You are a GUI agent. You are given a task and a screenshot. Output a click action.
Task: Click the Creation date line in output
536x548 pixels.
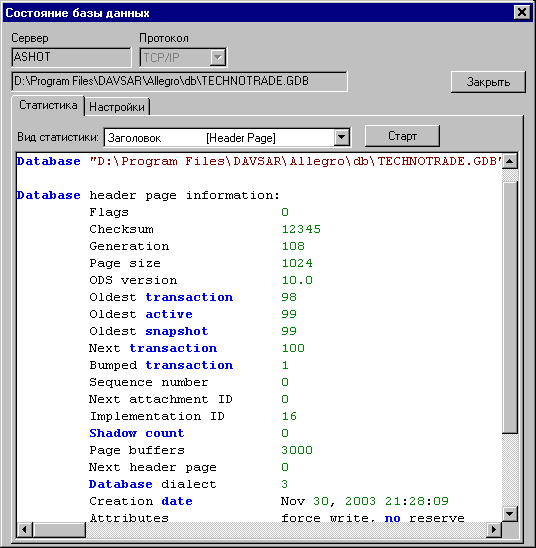click(x=268, y=501)
